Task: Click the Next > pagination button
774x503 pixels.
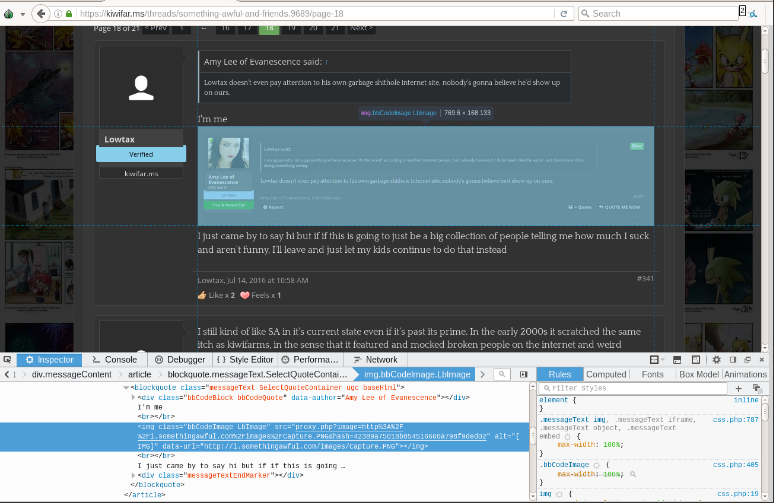Action: [x=361, y=28]
